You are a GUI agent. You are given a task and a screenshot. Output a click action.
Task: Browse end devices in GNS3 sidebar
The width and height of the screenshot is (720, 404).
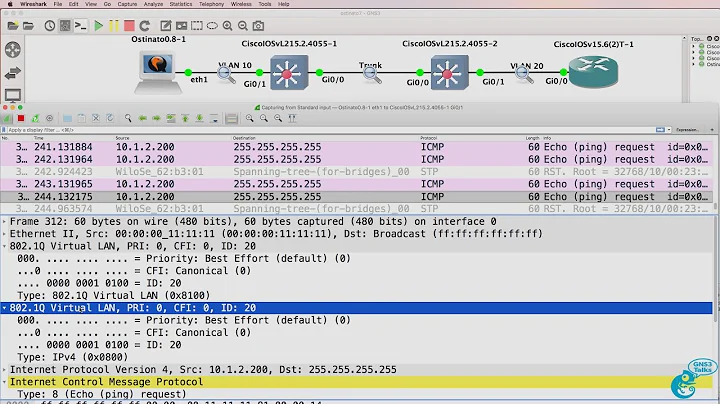click(13, 95)
